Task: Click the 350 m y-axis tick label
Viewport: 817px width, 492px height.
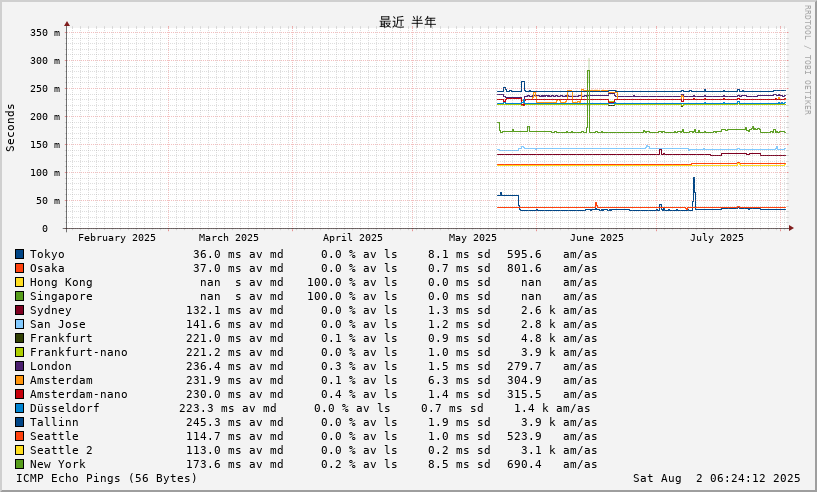Action: tap(45, 33)
